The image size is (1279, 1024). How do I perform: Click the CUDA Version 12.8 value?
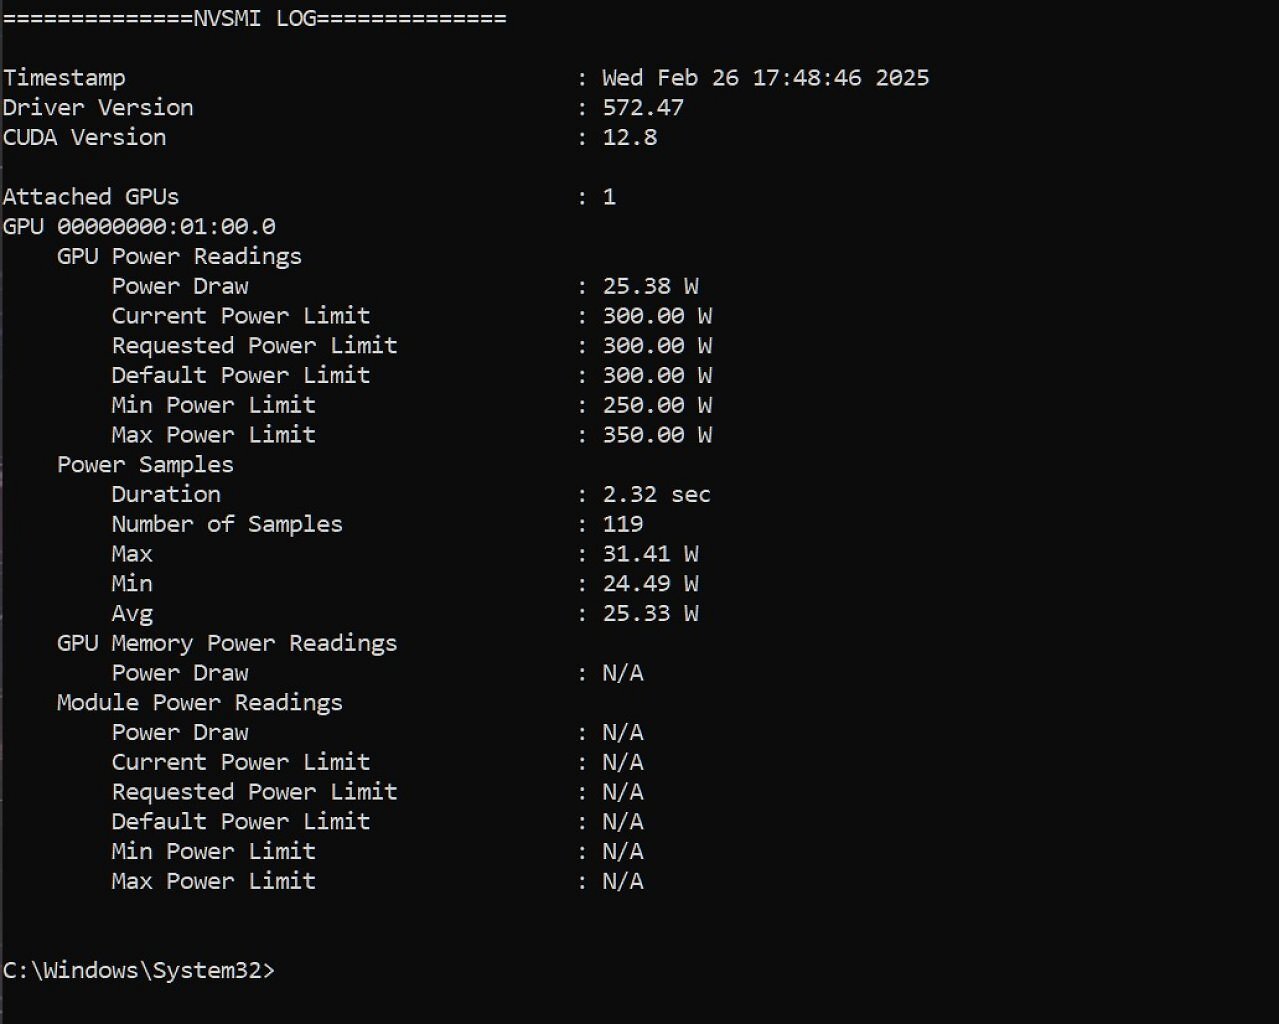coord(630,137)
